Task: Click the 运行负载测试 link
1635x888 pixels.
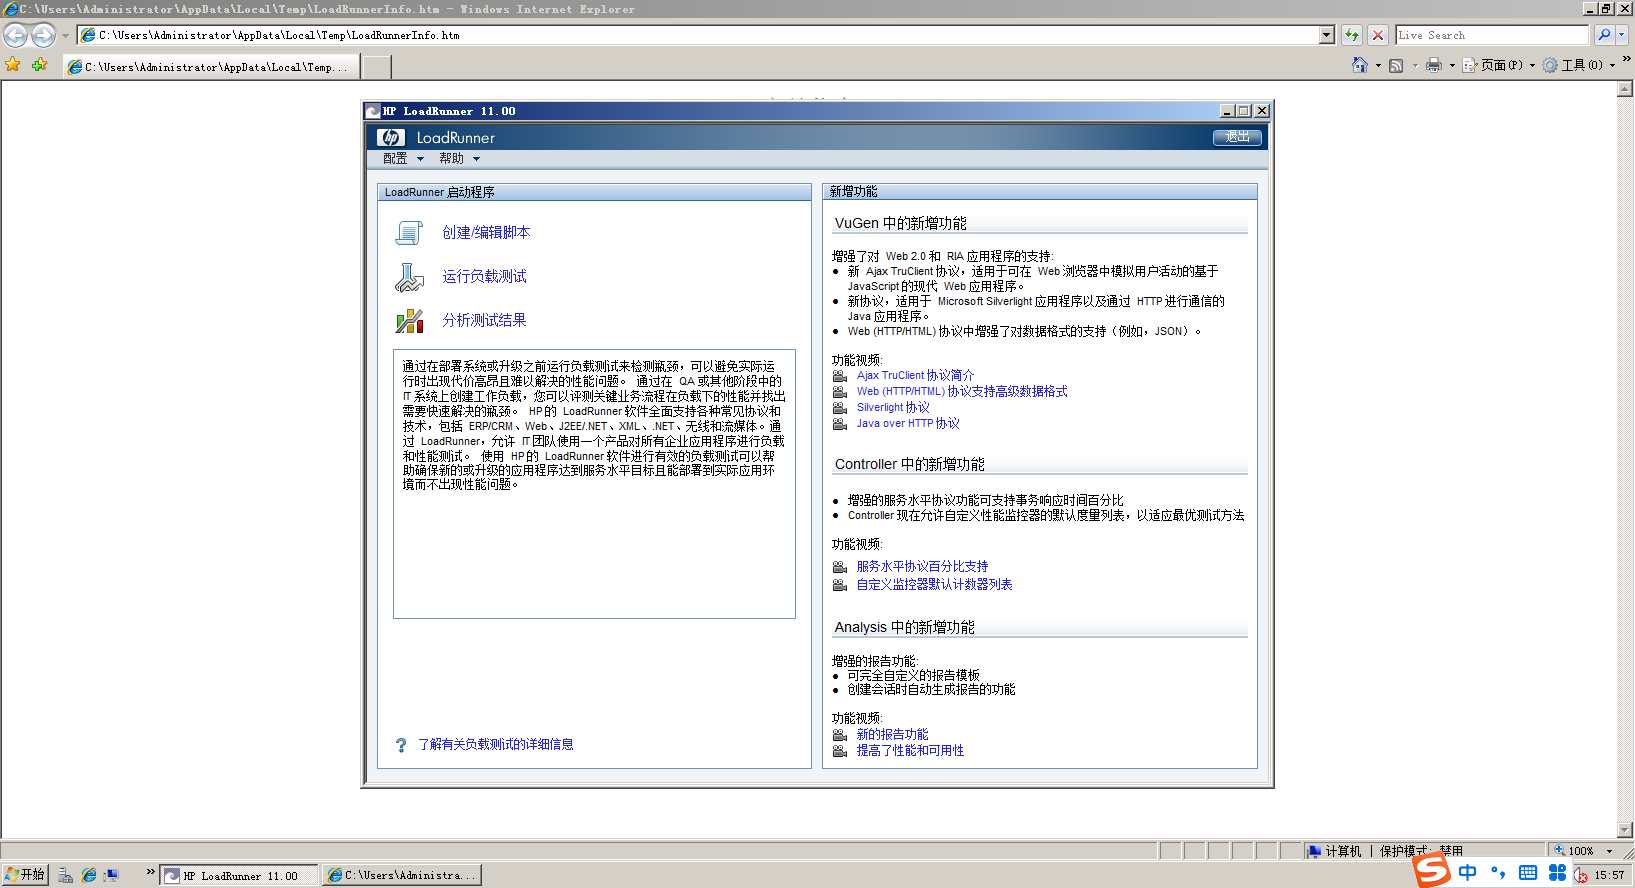Action: pyautogui.click(x=485, y=277)
